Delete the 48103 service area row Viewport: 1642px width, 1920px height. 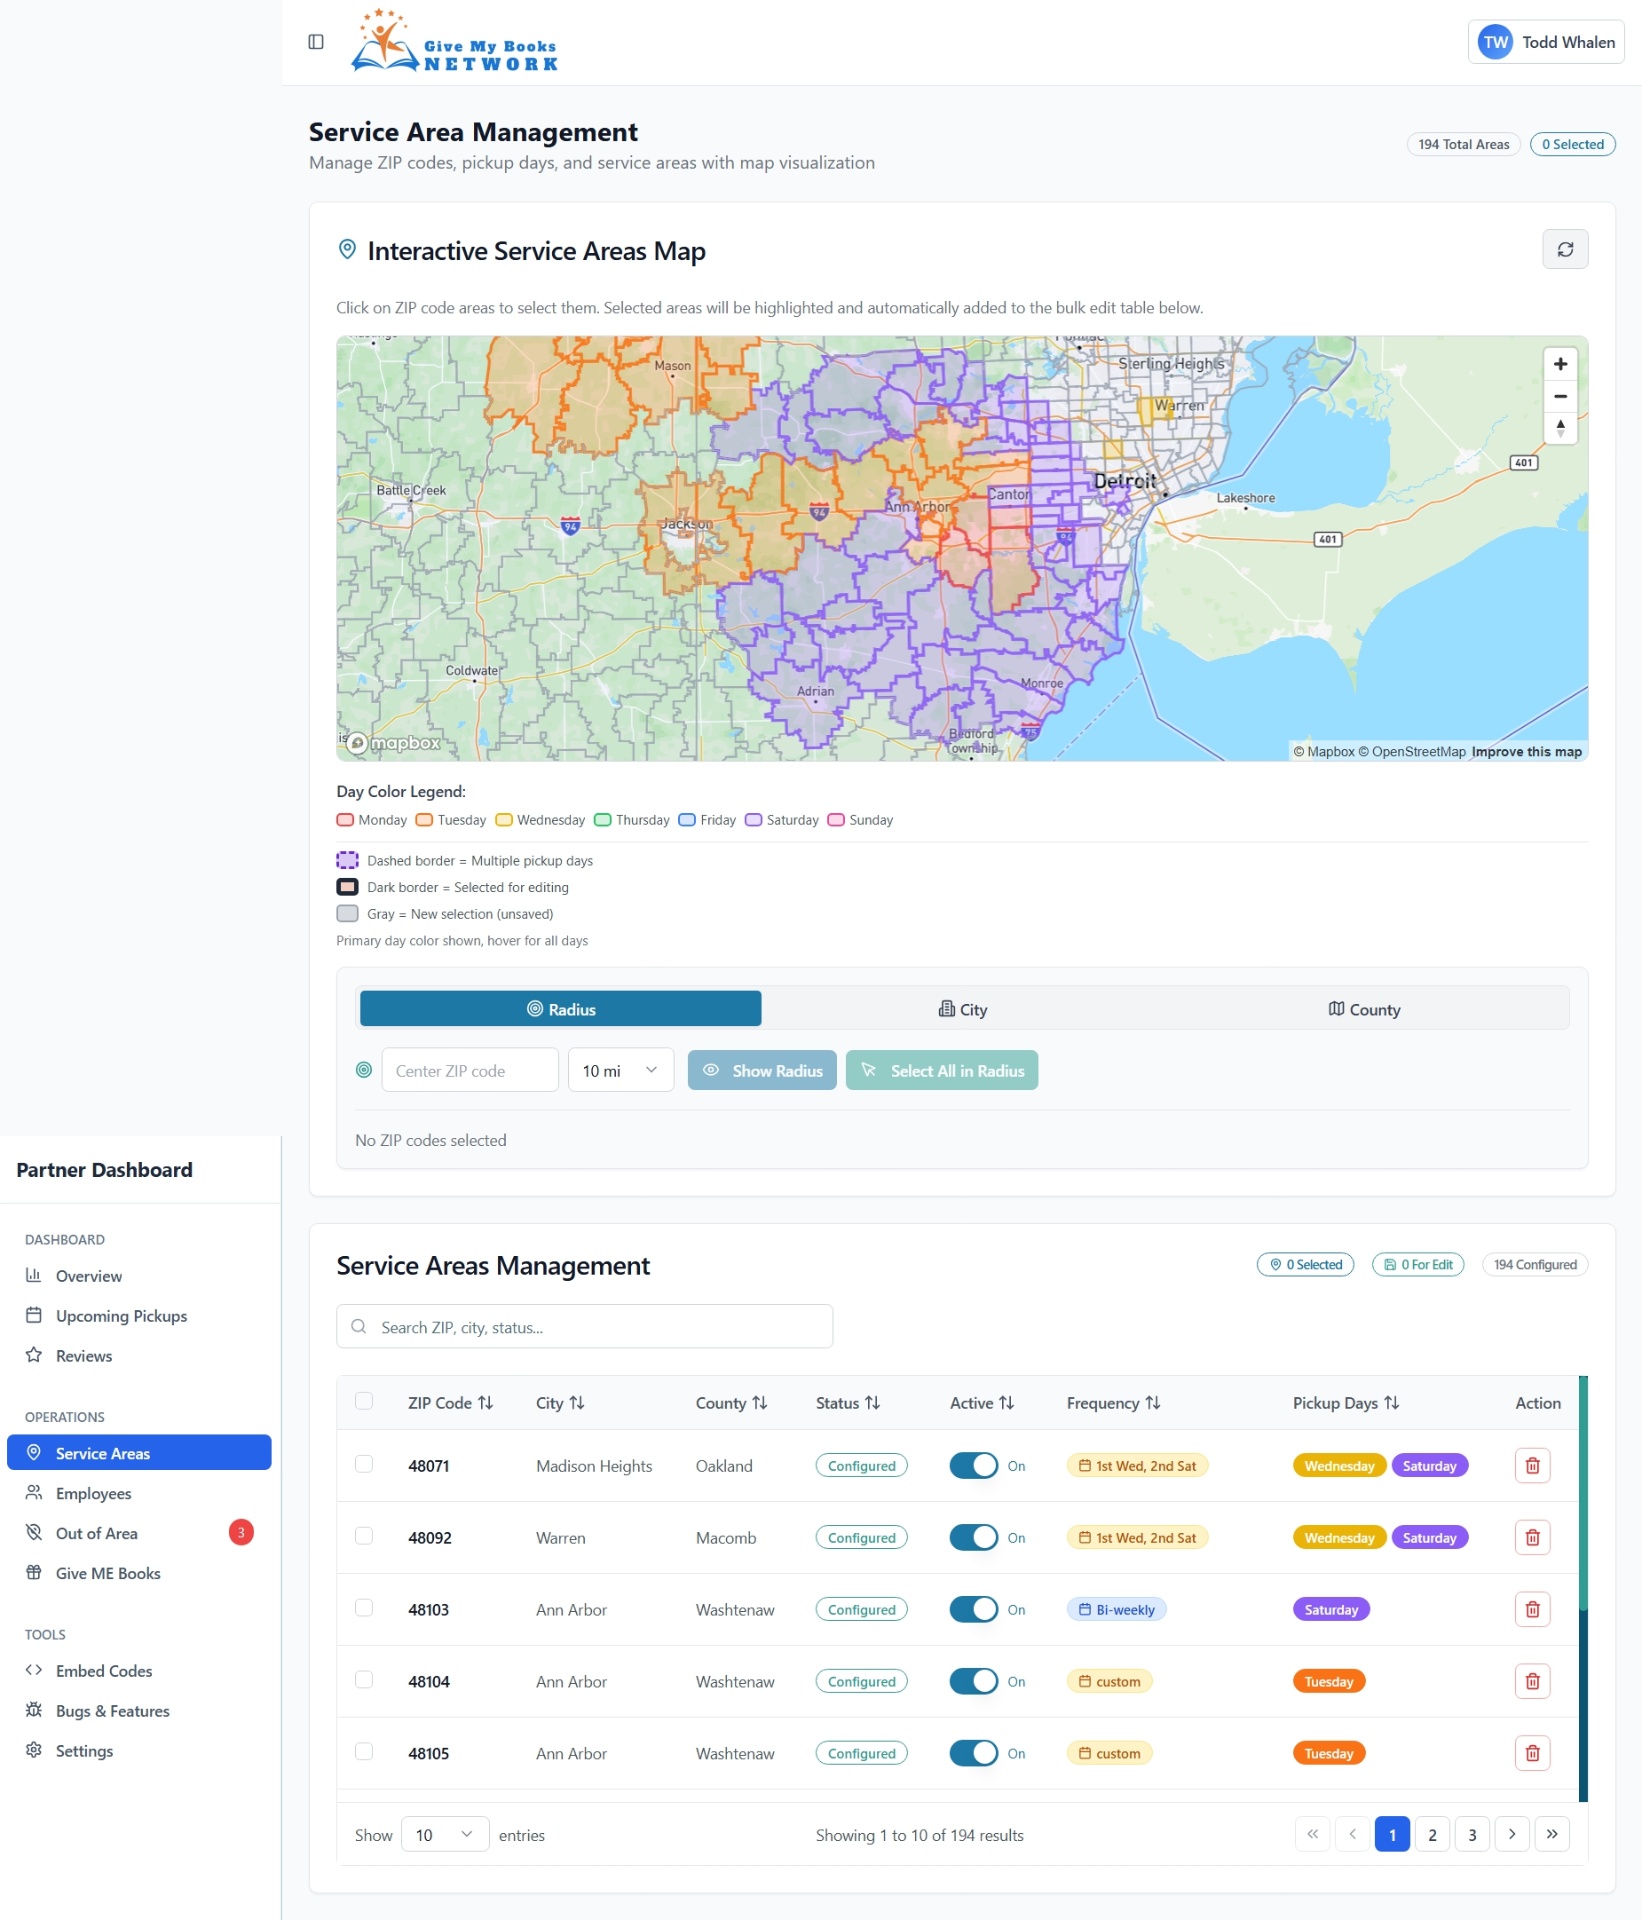pos(1532,1609)
